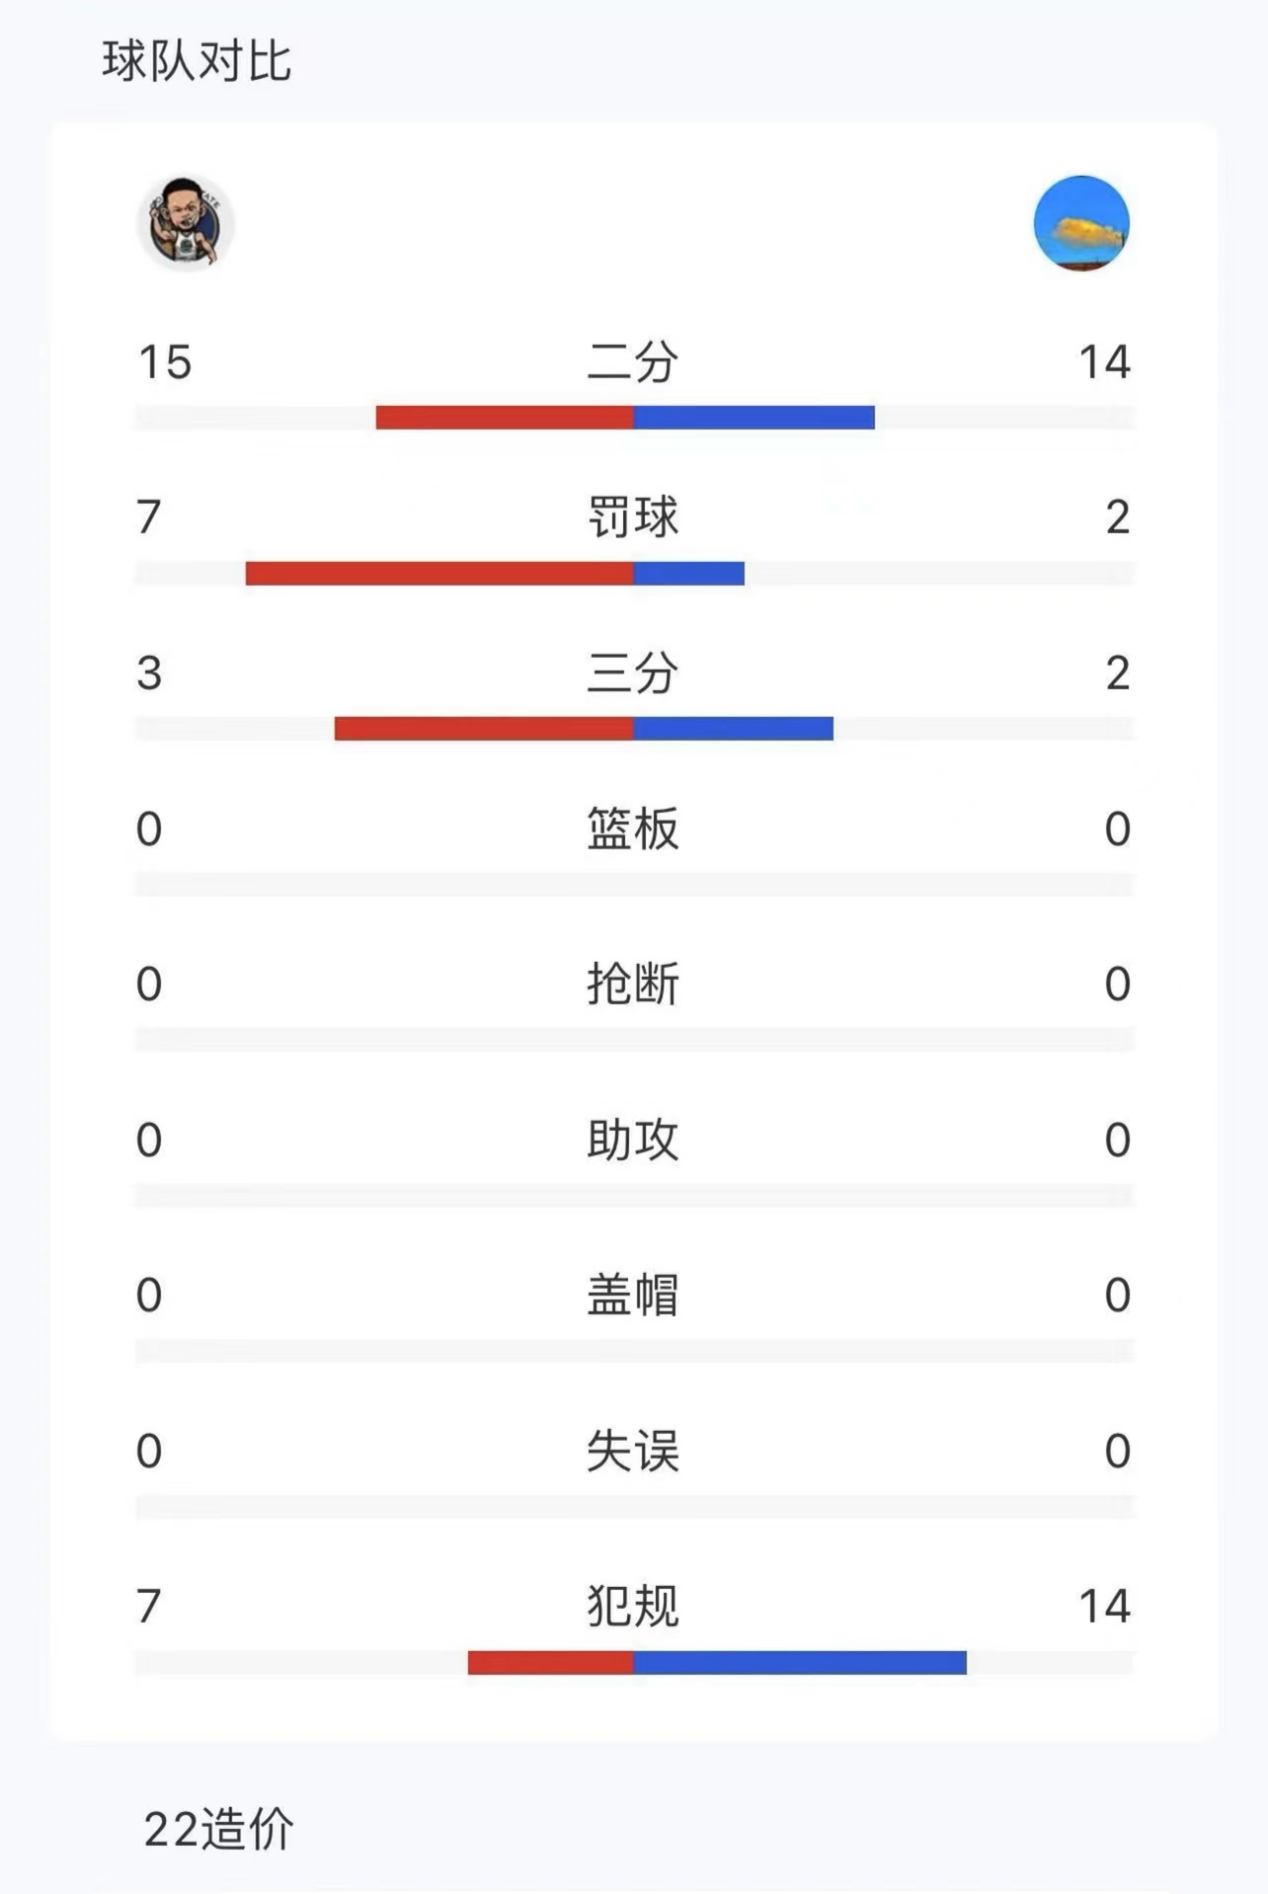Select the 篮板 stat row label
Image resolution: width=1268 pixels, height=1894 pixels.
coord(633,829)
